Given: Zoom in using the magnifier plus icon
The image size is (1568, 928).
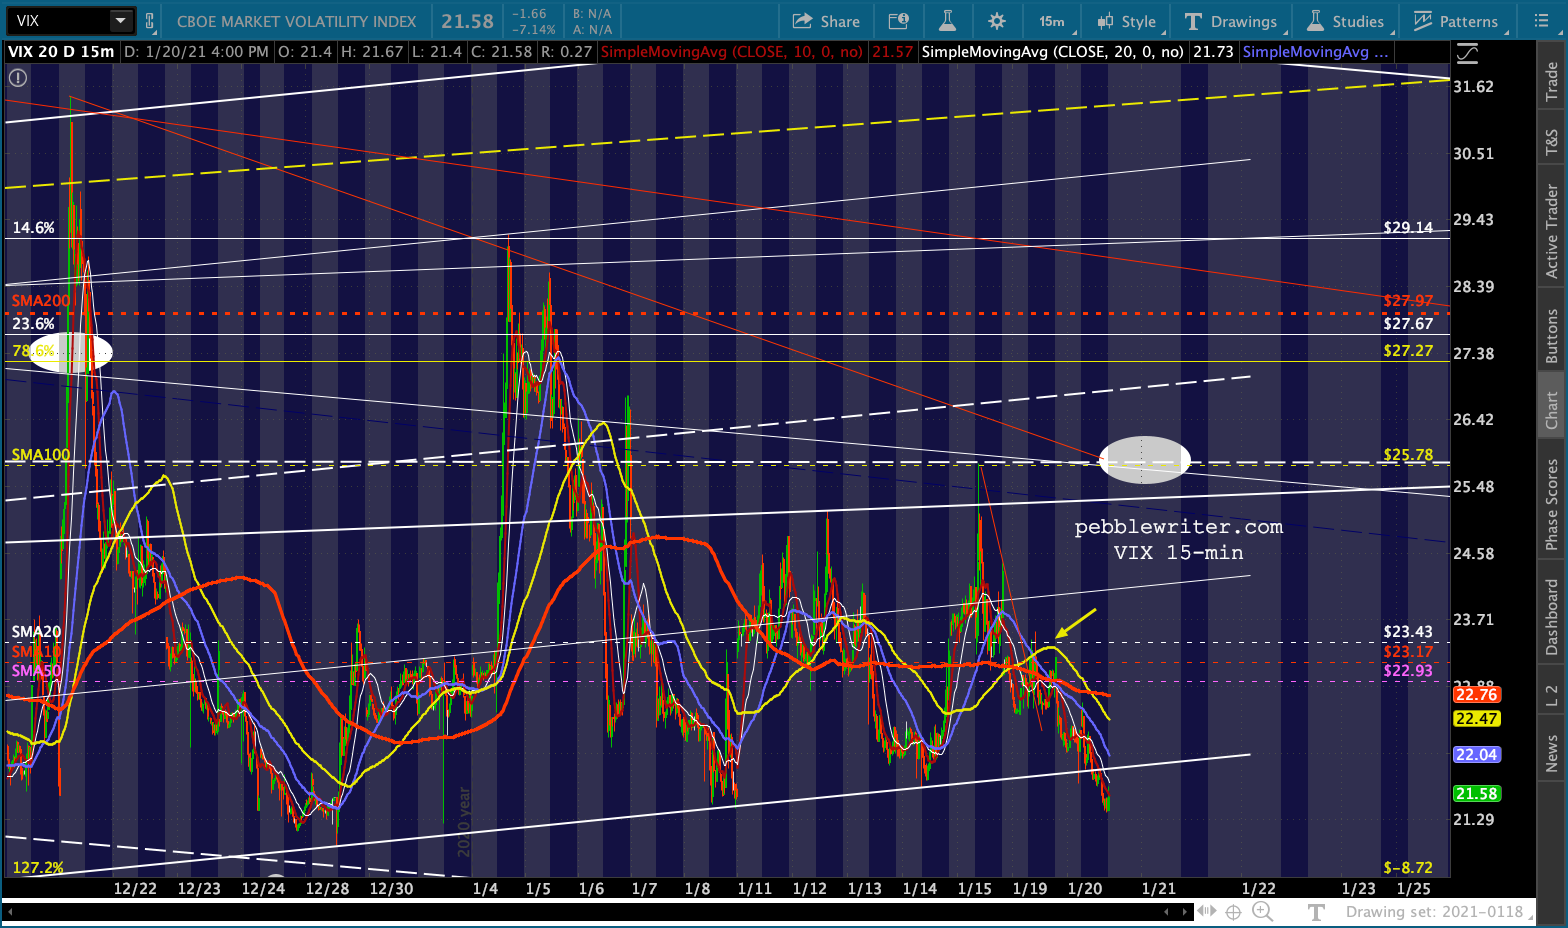Looking at the screenshot, I should tap(1262, 911).
